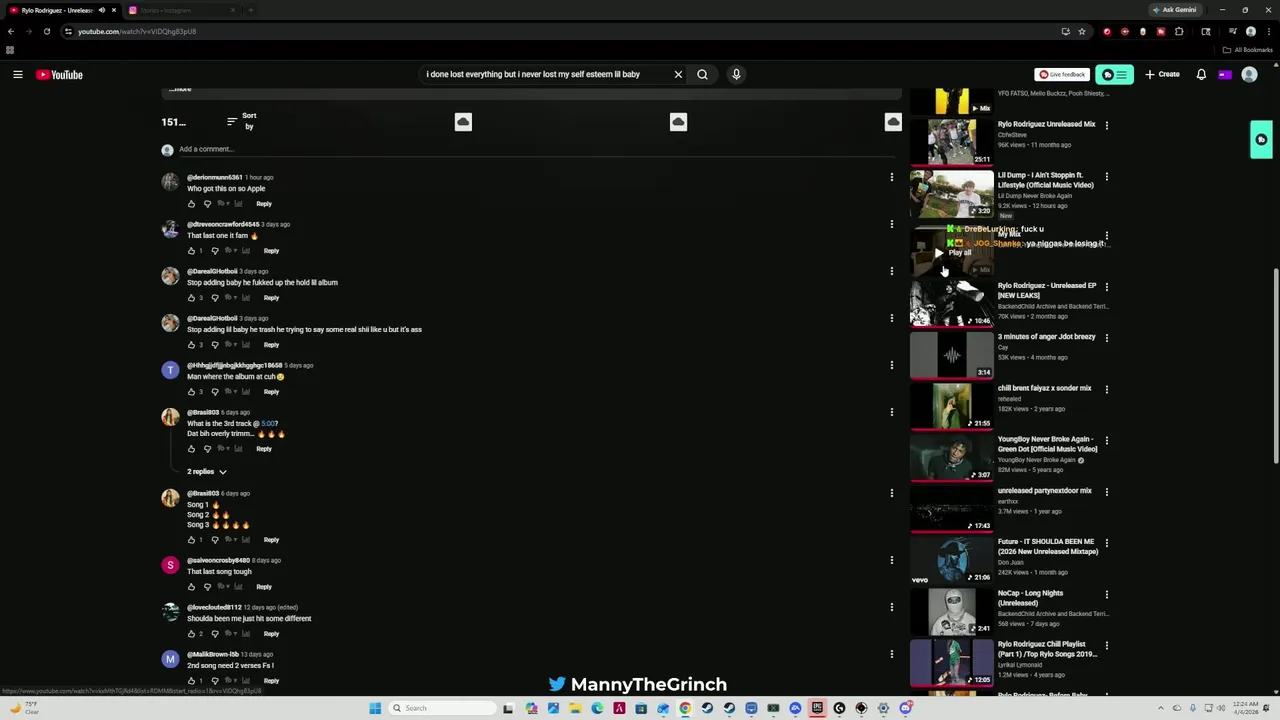The width and height of the screenshot is (1280, 720).
Task: Open the Sort by comments dropdown
Action: click(x=242, y=121)
